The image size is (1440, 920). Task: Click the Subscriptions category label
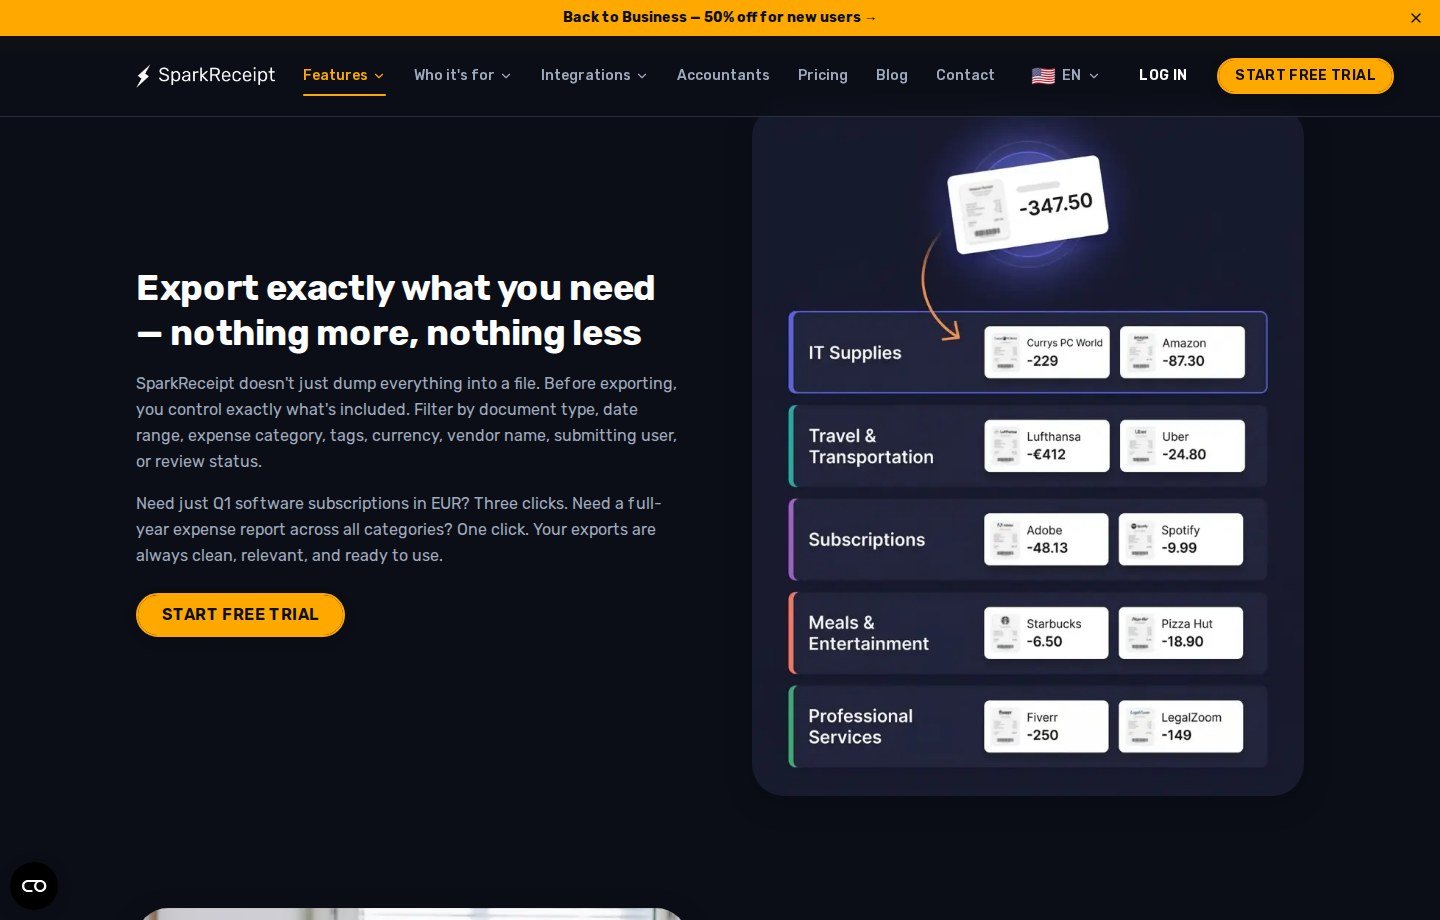tap(867, 540)
